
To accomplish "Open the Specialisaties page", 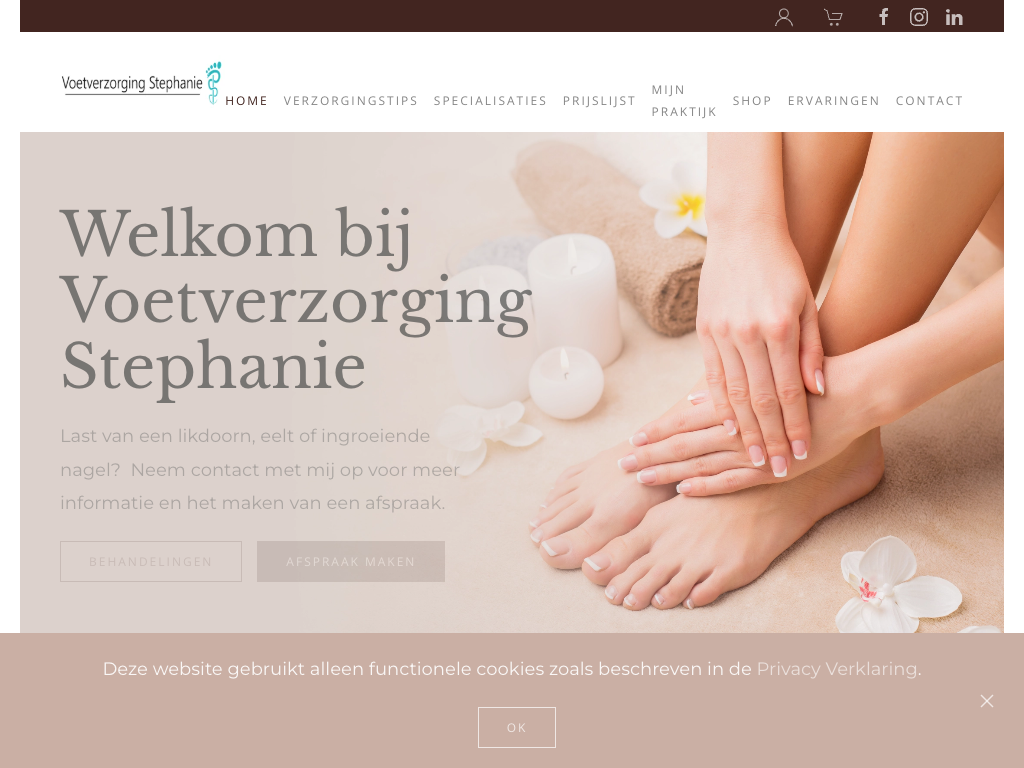I will point(490,101).
